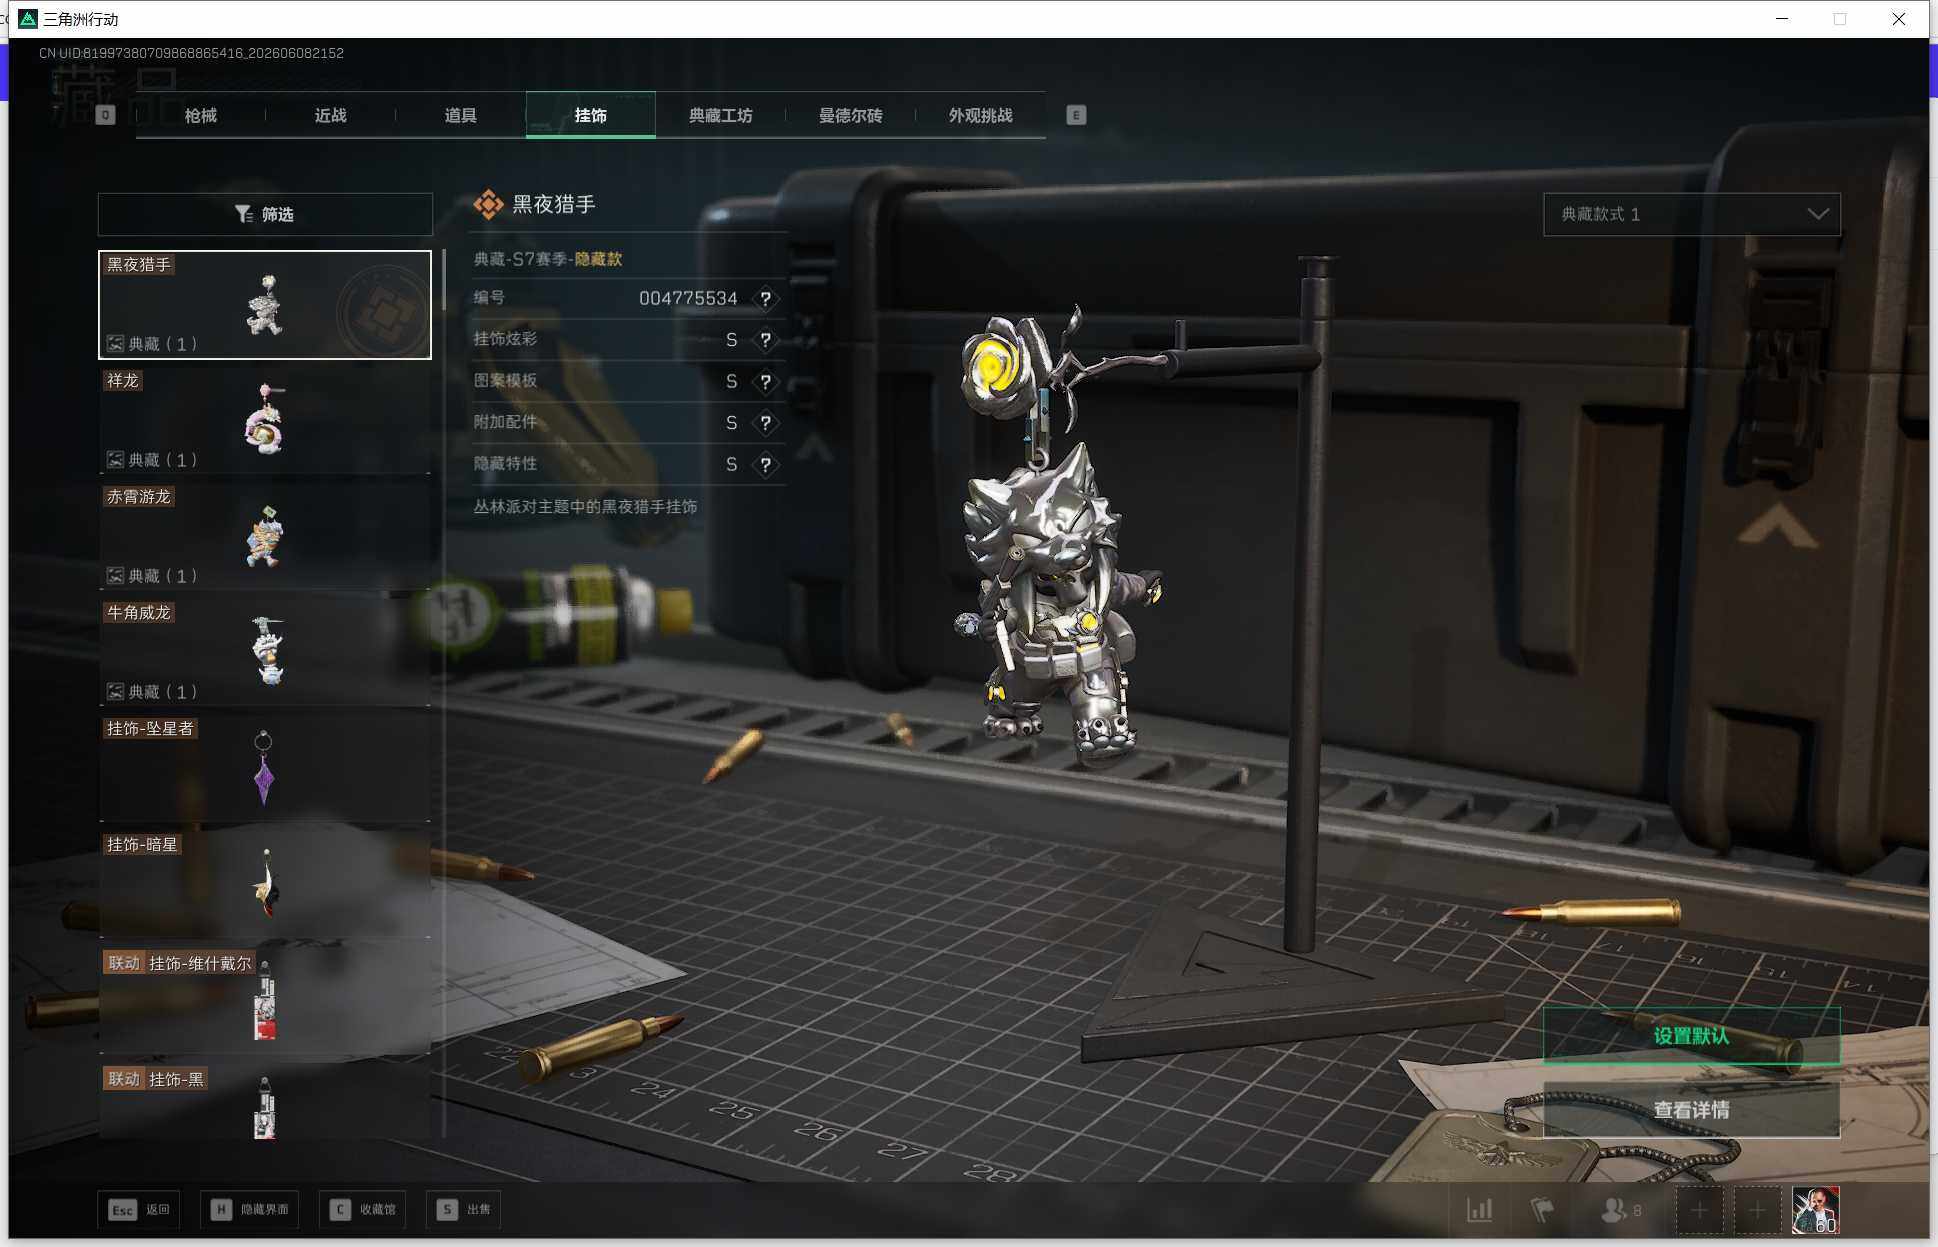Select the 黑夜猎手 charm thumbnail
This screenshot has height=1247, width=1938.
pyautogui.click(x=265, y=304)
